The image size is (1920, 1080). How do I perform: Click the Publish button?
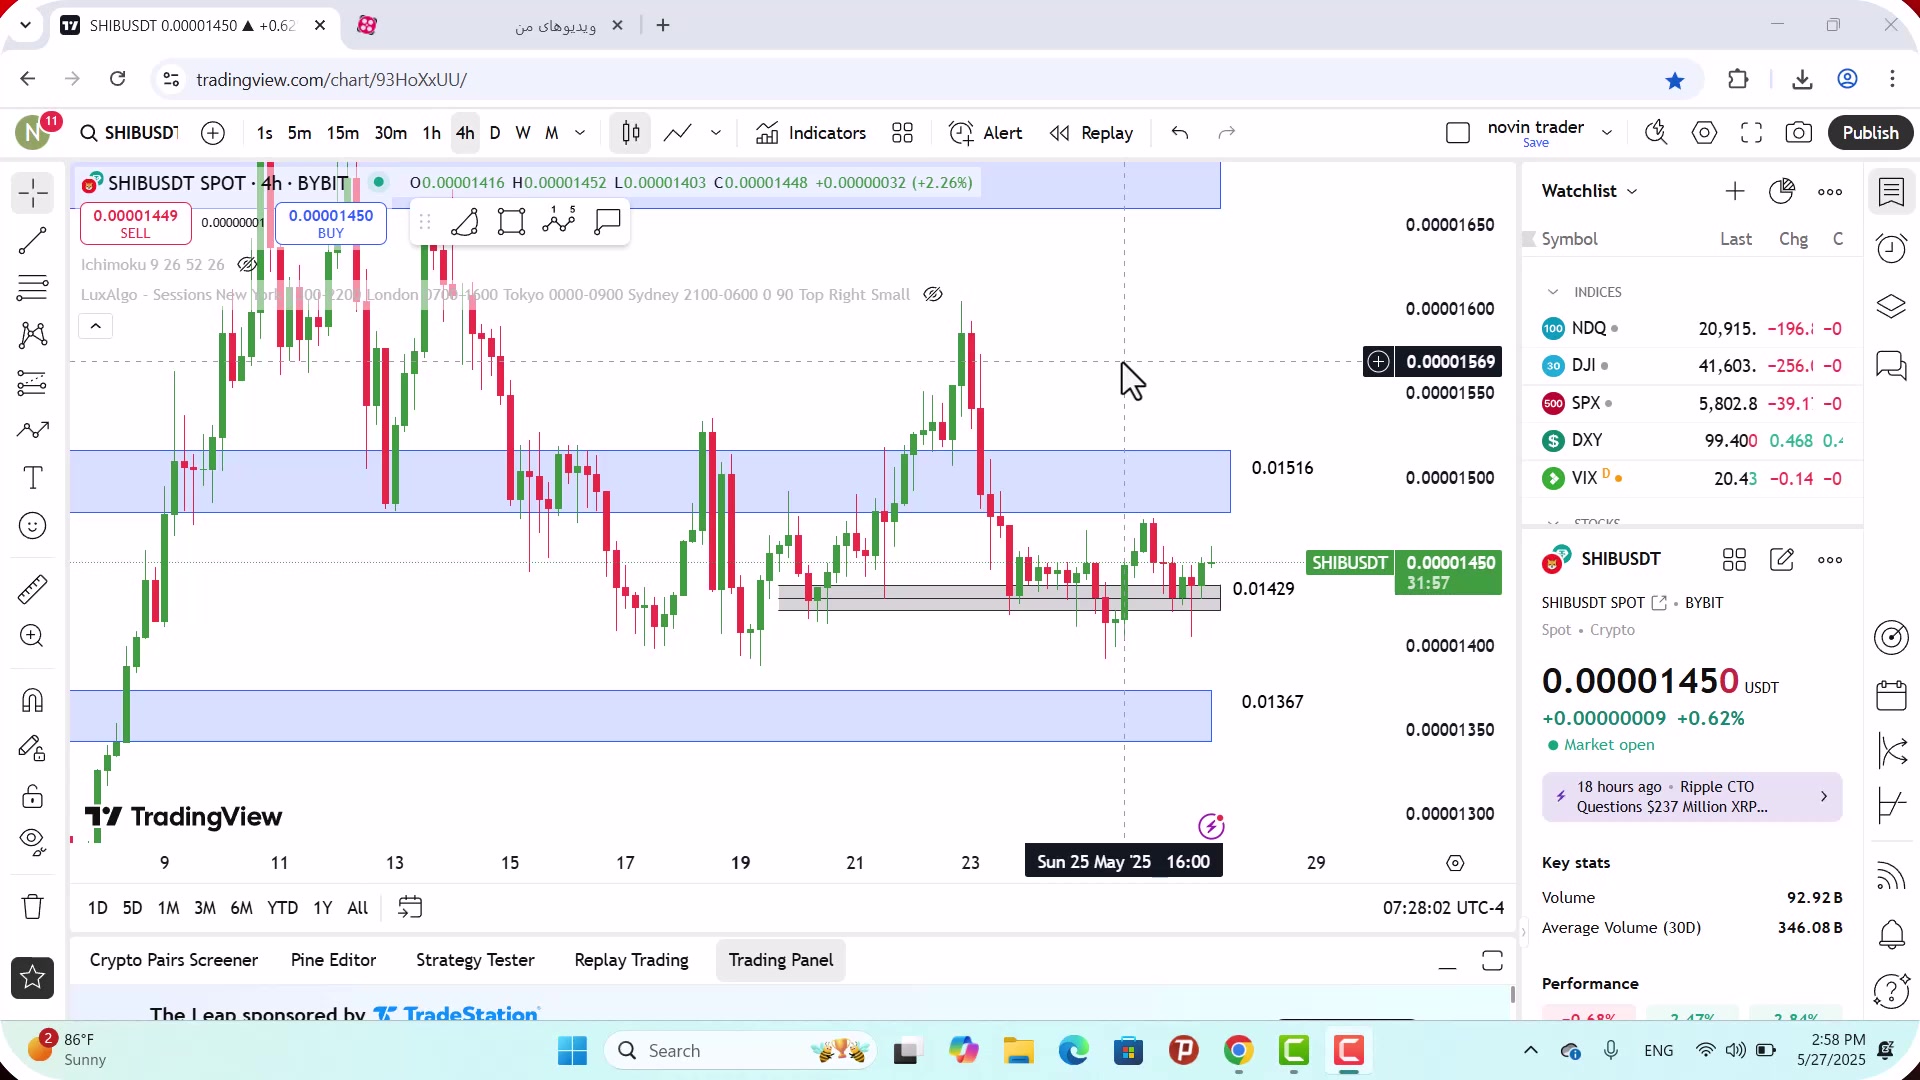(1871, 133)
